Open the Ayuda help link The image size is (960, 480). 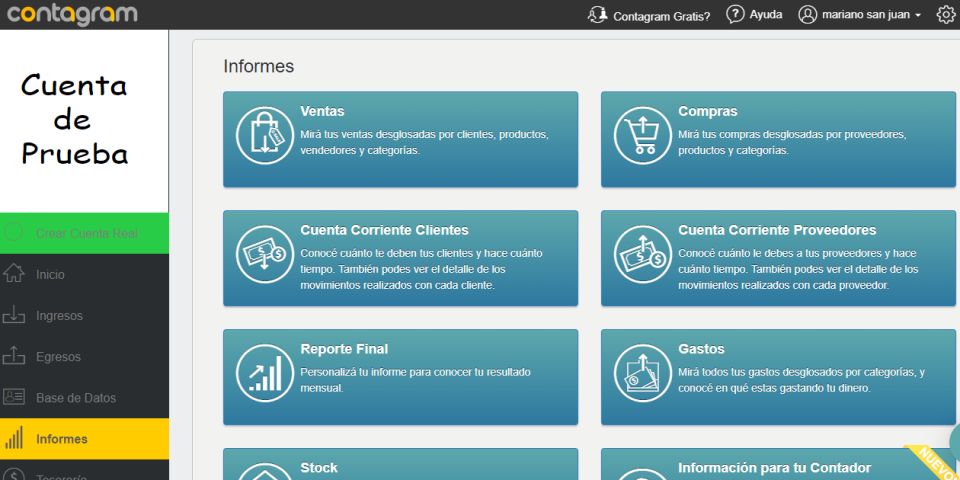[766, 15]
